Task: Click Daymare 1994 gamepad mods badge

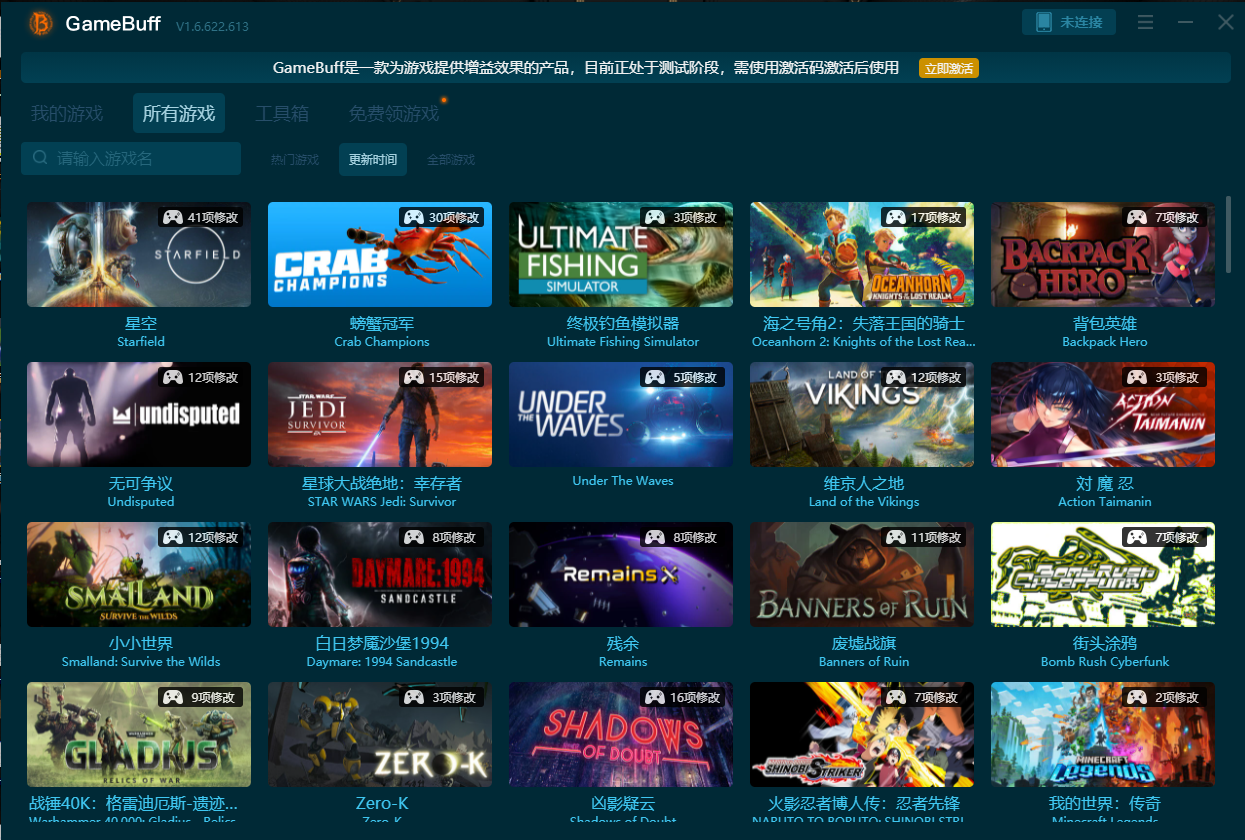Action: tap(442, 537)
